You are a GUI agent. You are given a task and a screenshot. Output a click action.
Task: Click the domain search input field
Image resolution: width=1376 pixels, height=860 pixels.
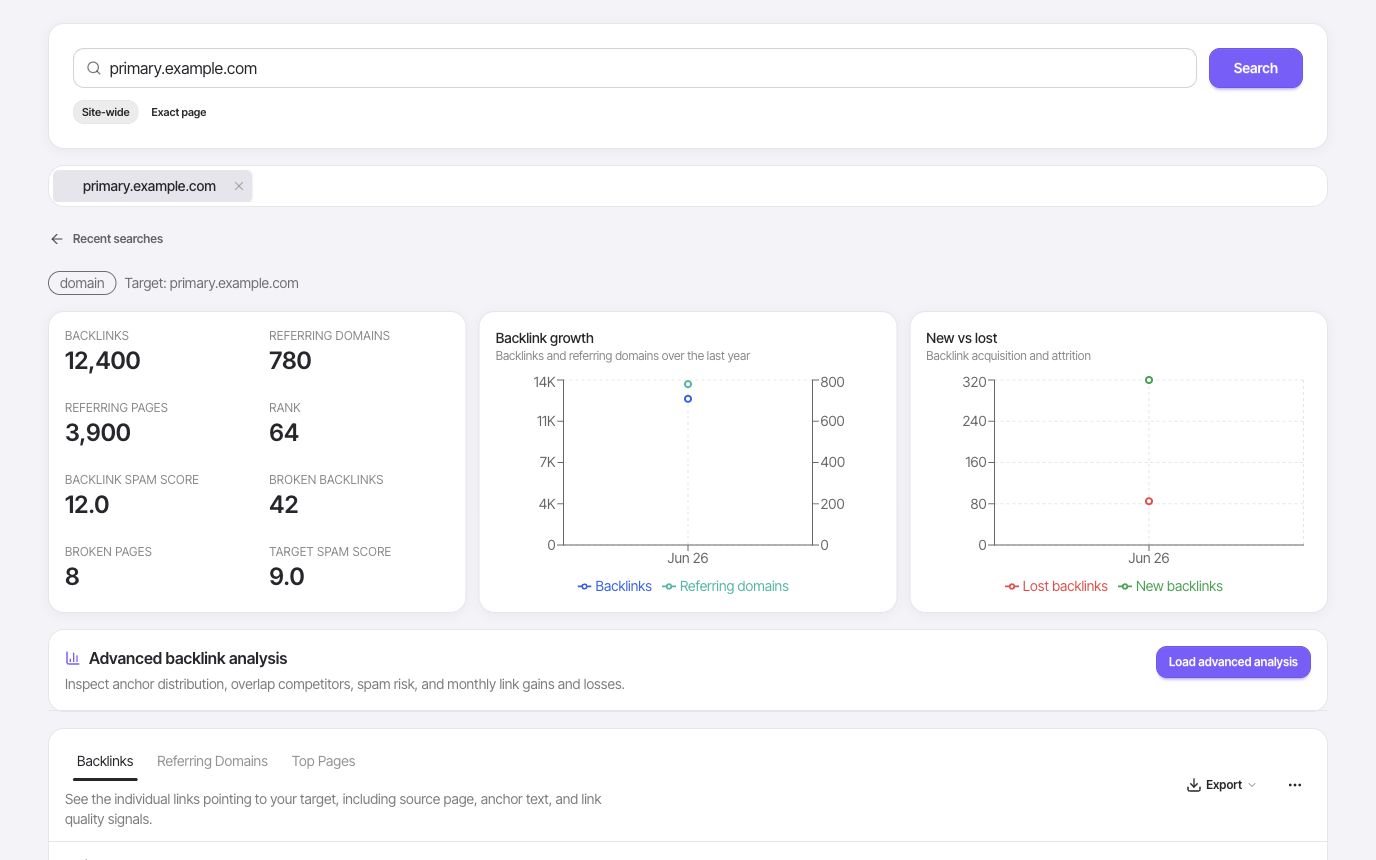(635, 68)
